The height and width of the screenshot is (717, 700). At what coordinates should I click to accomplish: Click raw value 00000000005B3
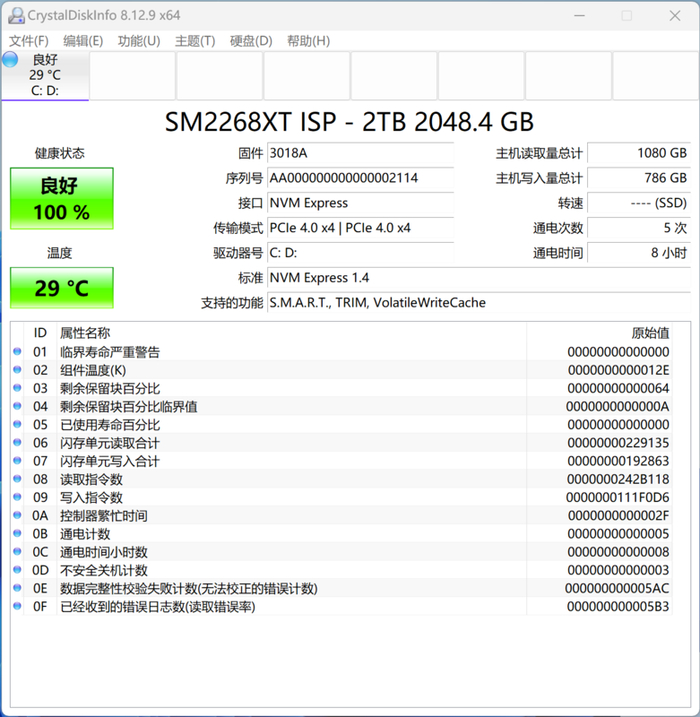click(618, 606)
